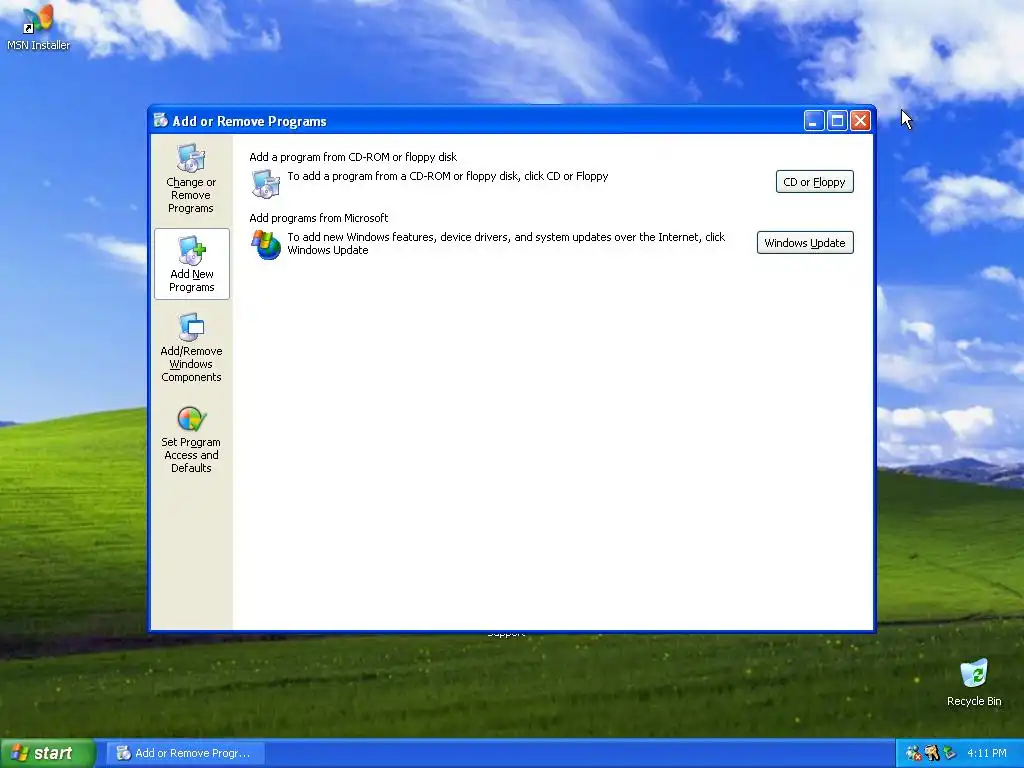The height and width of the screenshot is (768, 1024).
Task: Select the Add New Programs sidebar item
Action: [x=191, y=264]
